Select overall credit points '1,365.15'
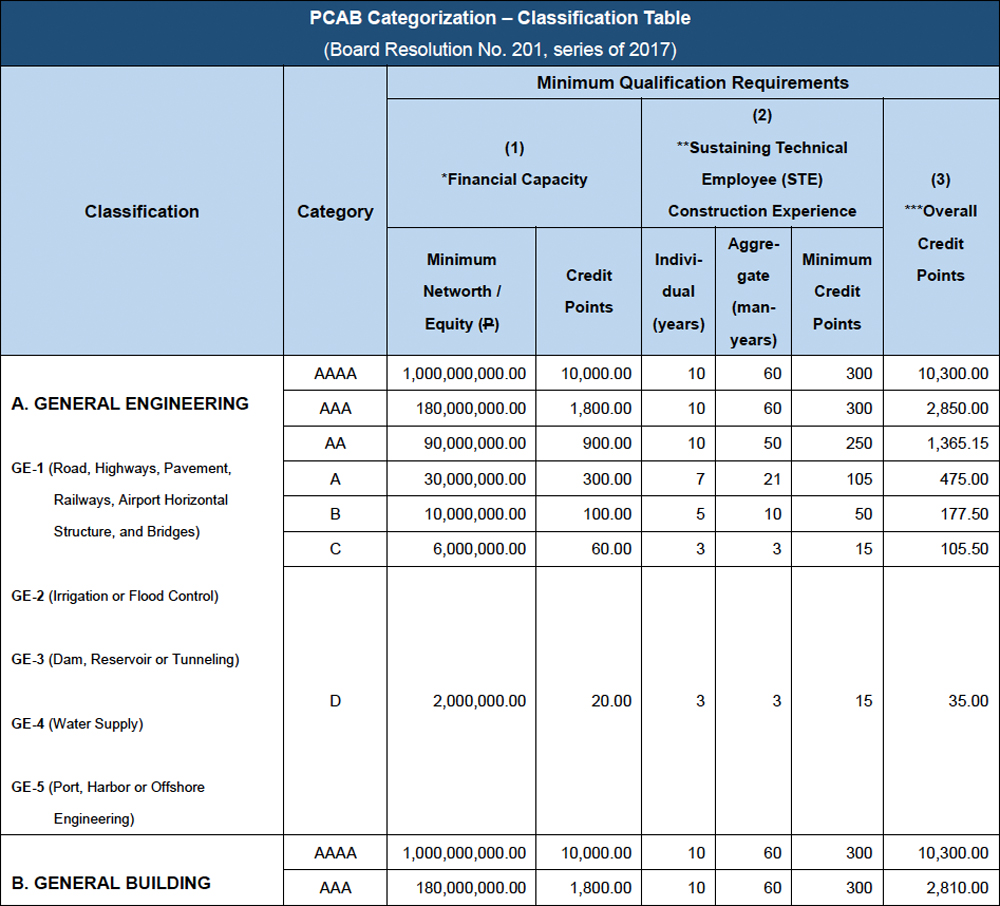The width and height of the screenshot is (1000, 906). [957, 444]
